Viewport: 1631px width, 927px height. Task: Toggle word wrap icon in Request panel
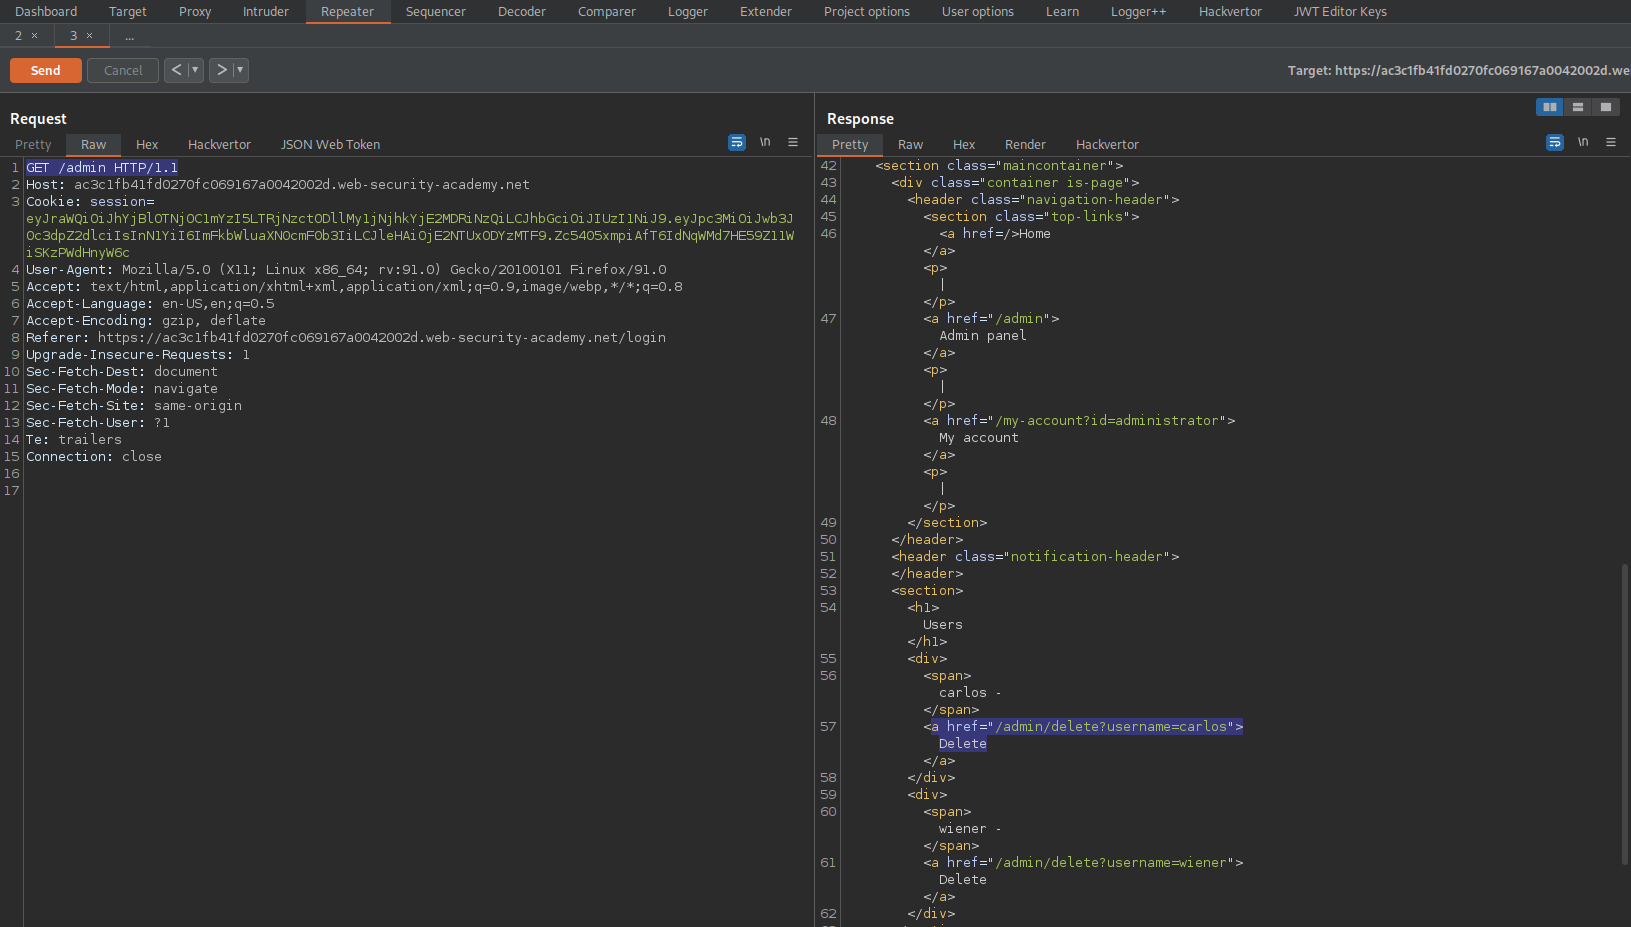click(737, 142)
